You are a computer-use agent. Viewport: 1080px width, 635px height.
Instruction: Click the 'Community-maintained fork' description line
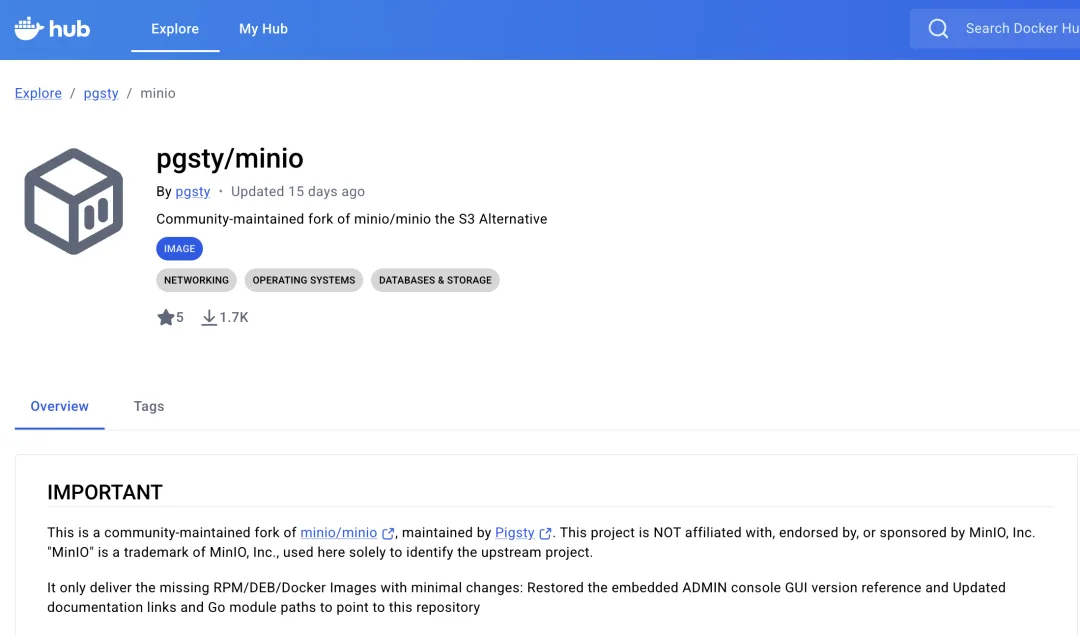tap(351, 219)
